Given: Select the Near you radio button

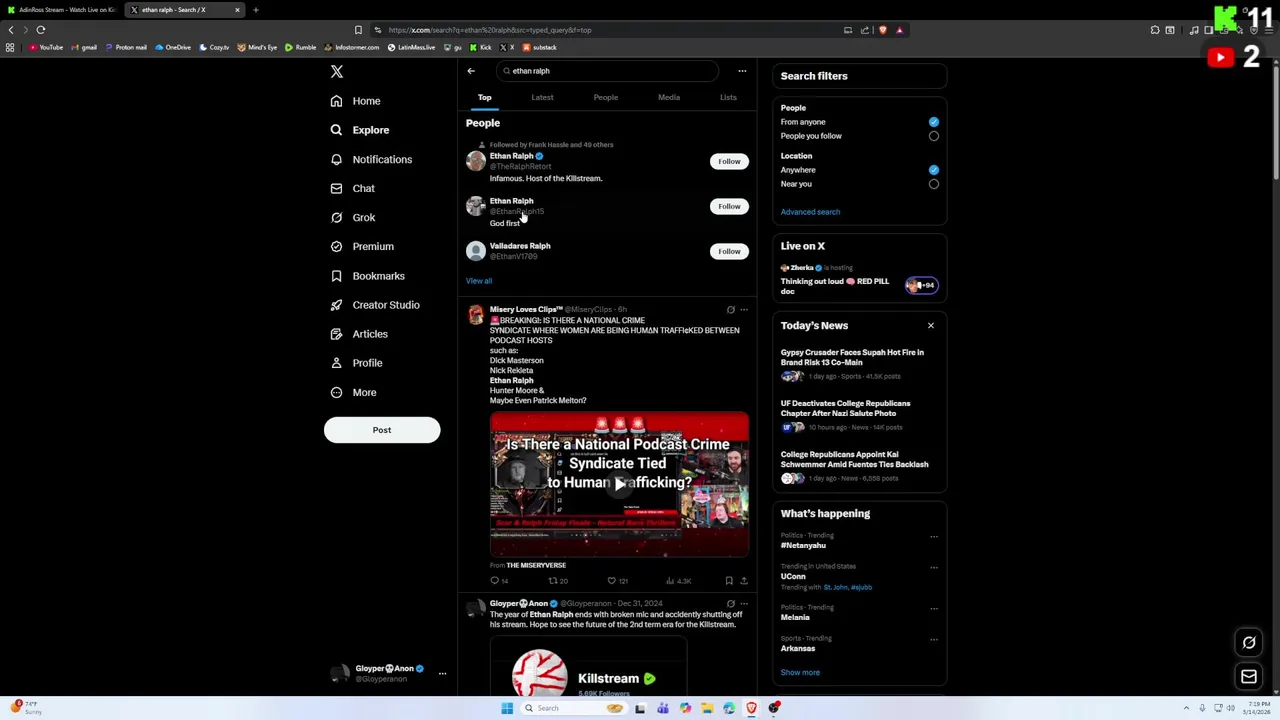Looking at the screenshot, I should click(934, 184).
